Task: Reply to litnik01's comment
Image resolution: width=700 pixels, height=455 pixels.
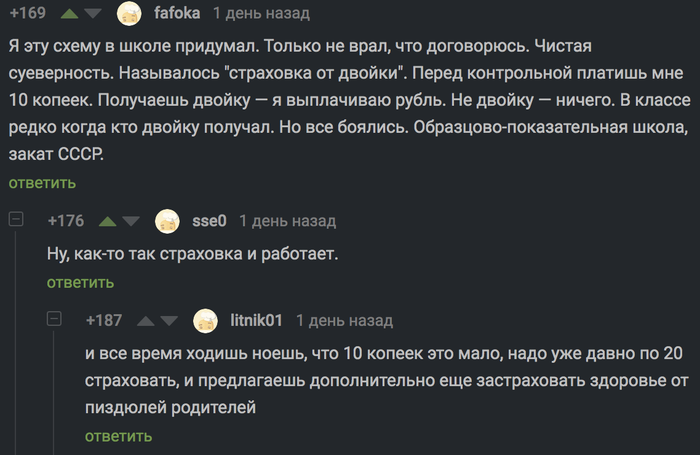Action: point(118,436)
